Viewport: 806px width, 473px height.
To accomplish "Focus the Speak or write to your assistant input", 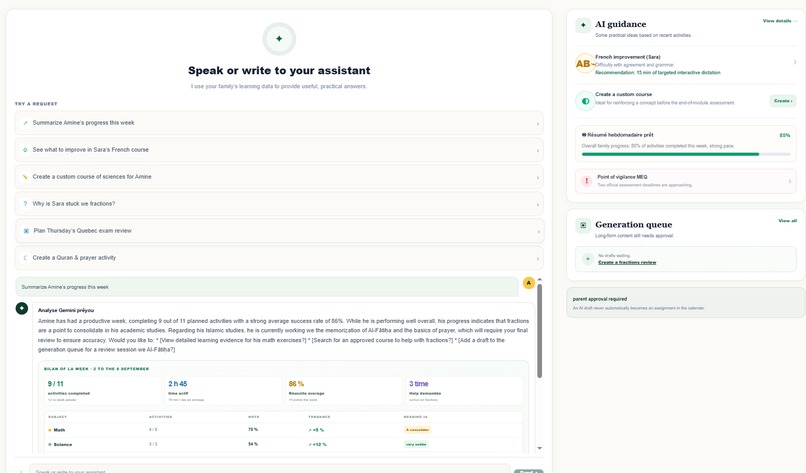I will pos(270,470).
